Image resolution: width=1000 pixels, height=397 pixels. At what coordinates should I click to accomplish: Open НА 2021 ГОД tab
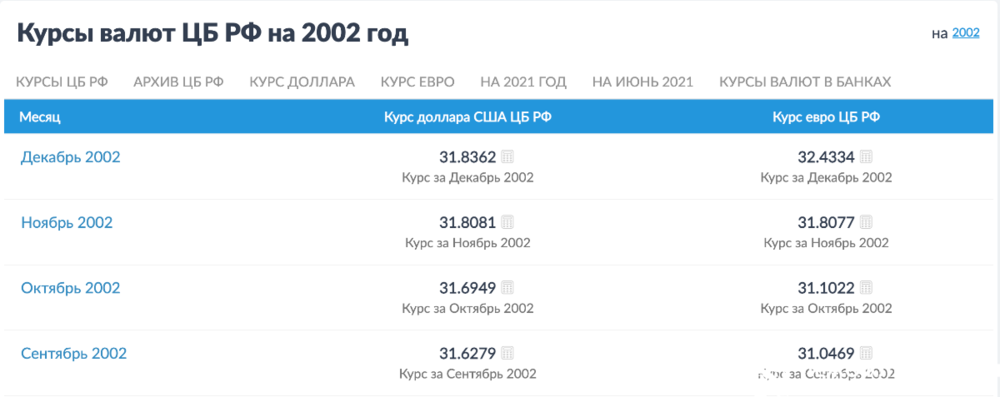tap(524, 82)
